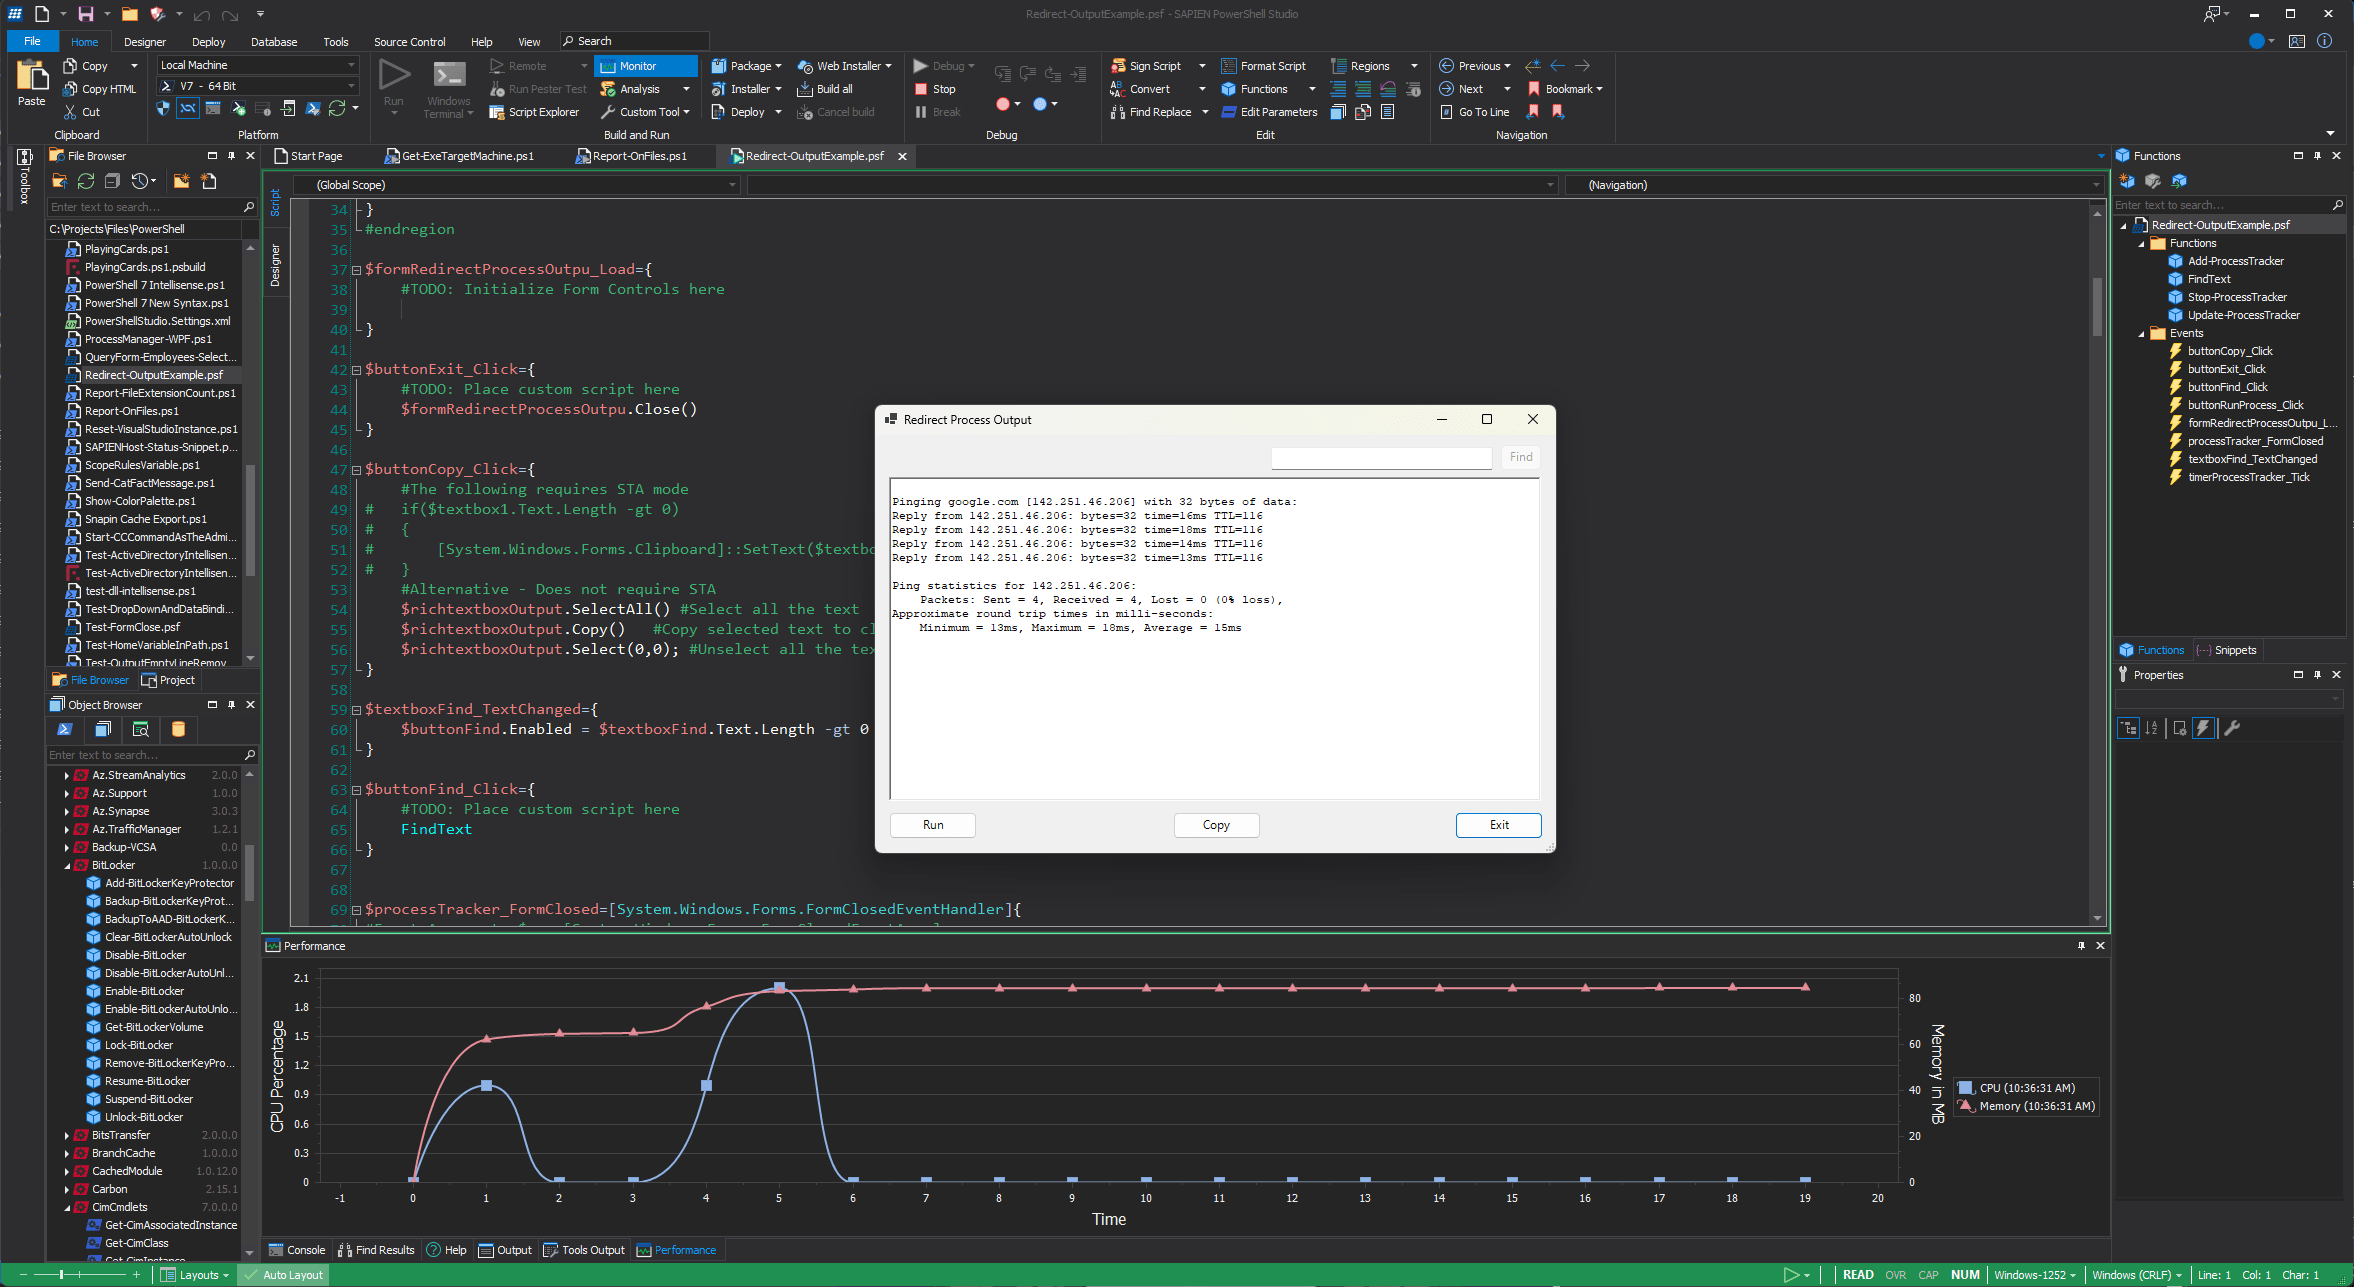Open Script Explorer
2354x1287 pixels.
coord(534,112)
